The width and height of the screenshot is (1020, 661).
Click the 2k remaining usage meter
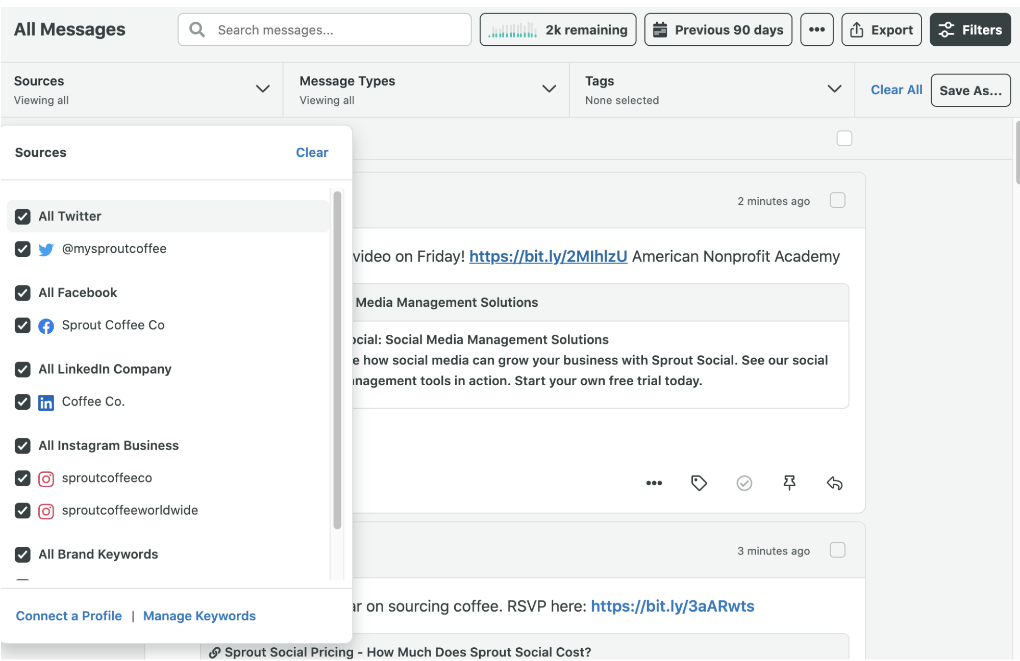[x=557, y=29]
